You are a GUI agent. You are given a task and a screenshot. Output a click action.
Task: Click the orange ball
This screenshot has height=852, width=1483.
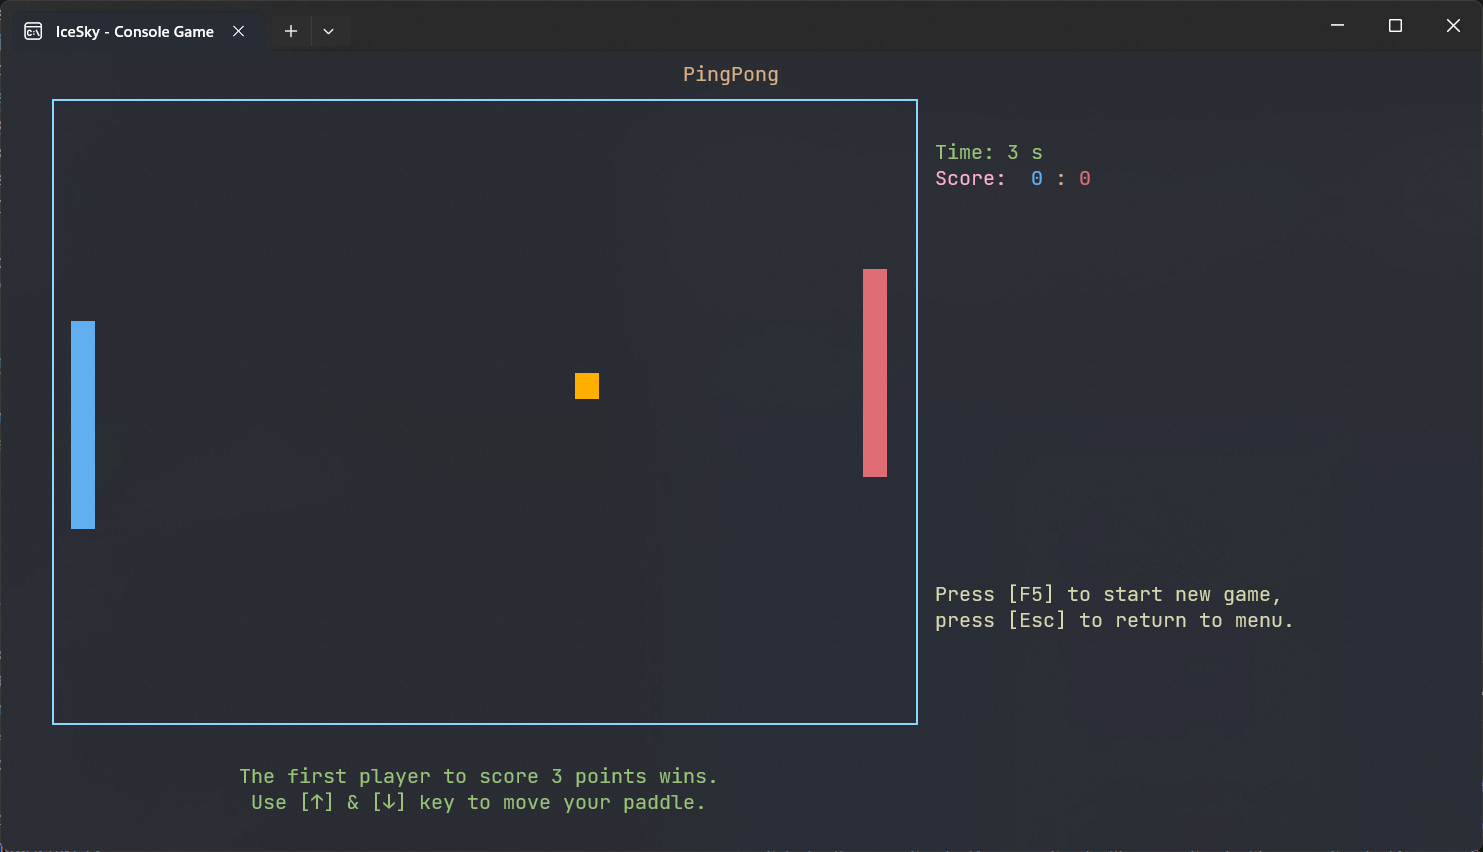point(587,386)
